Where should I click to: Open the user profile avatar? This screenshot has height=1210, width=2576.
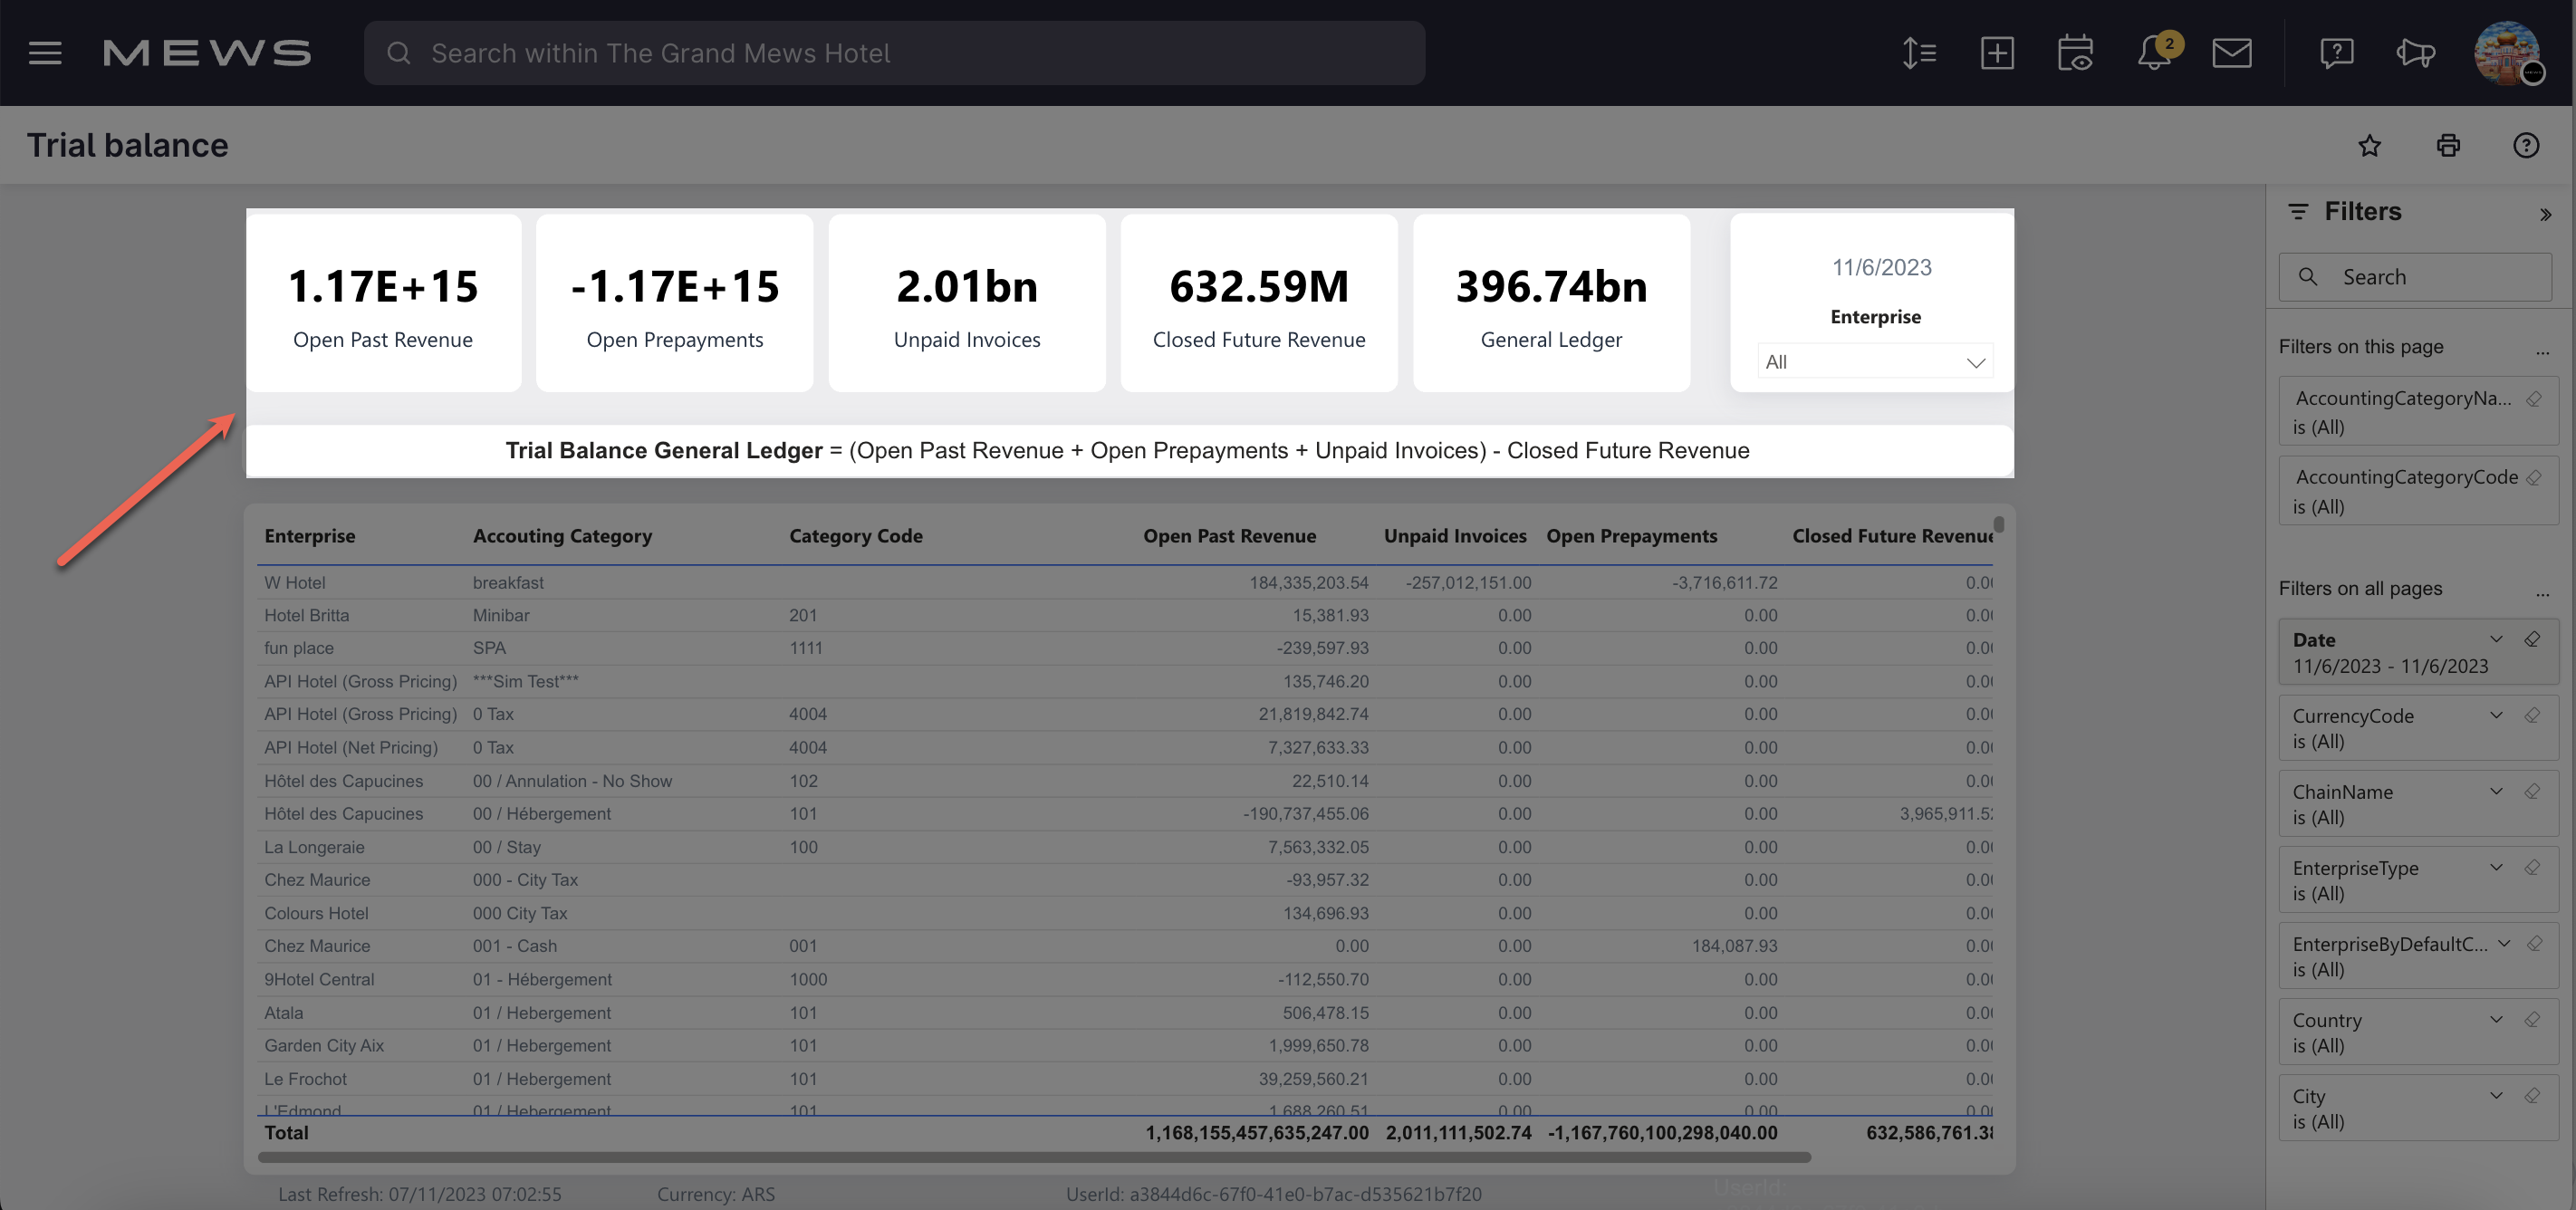[x=2508, y=53]
